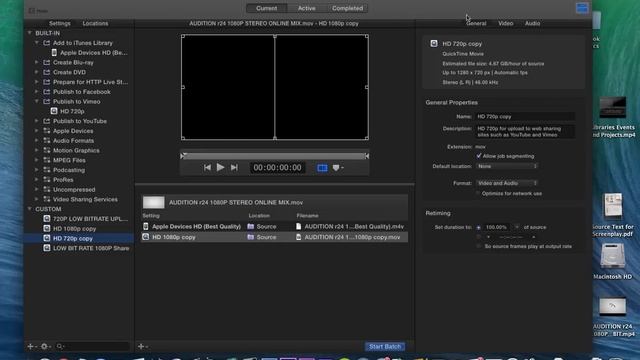The image size is (640, 360).
Task: Click the timeline in-point marker
Action: tap(182, 156)
